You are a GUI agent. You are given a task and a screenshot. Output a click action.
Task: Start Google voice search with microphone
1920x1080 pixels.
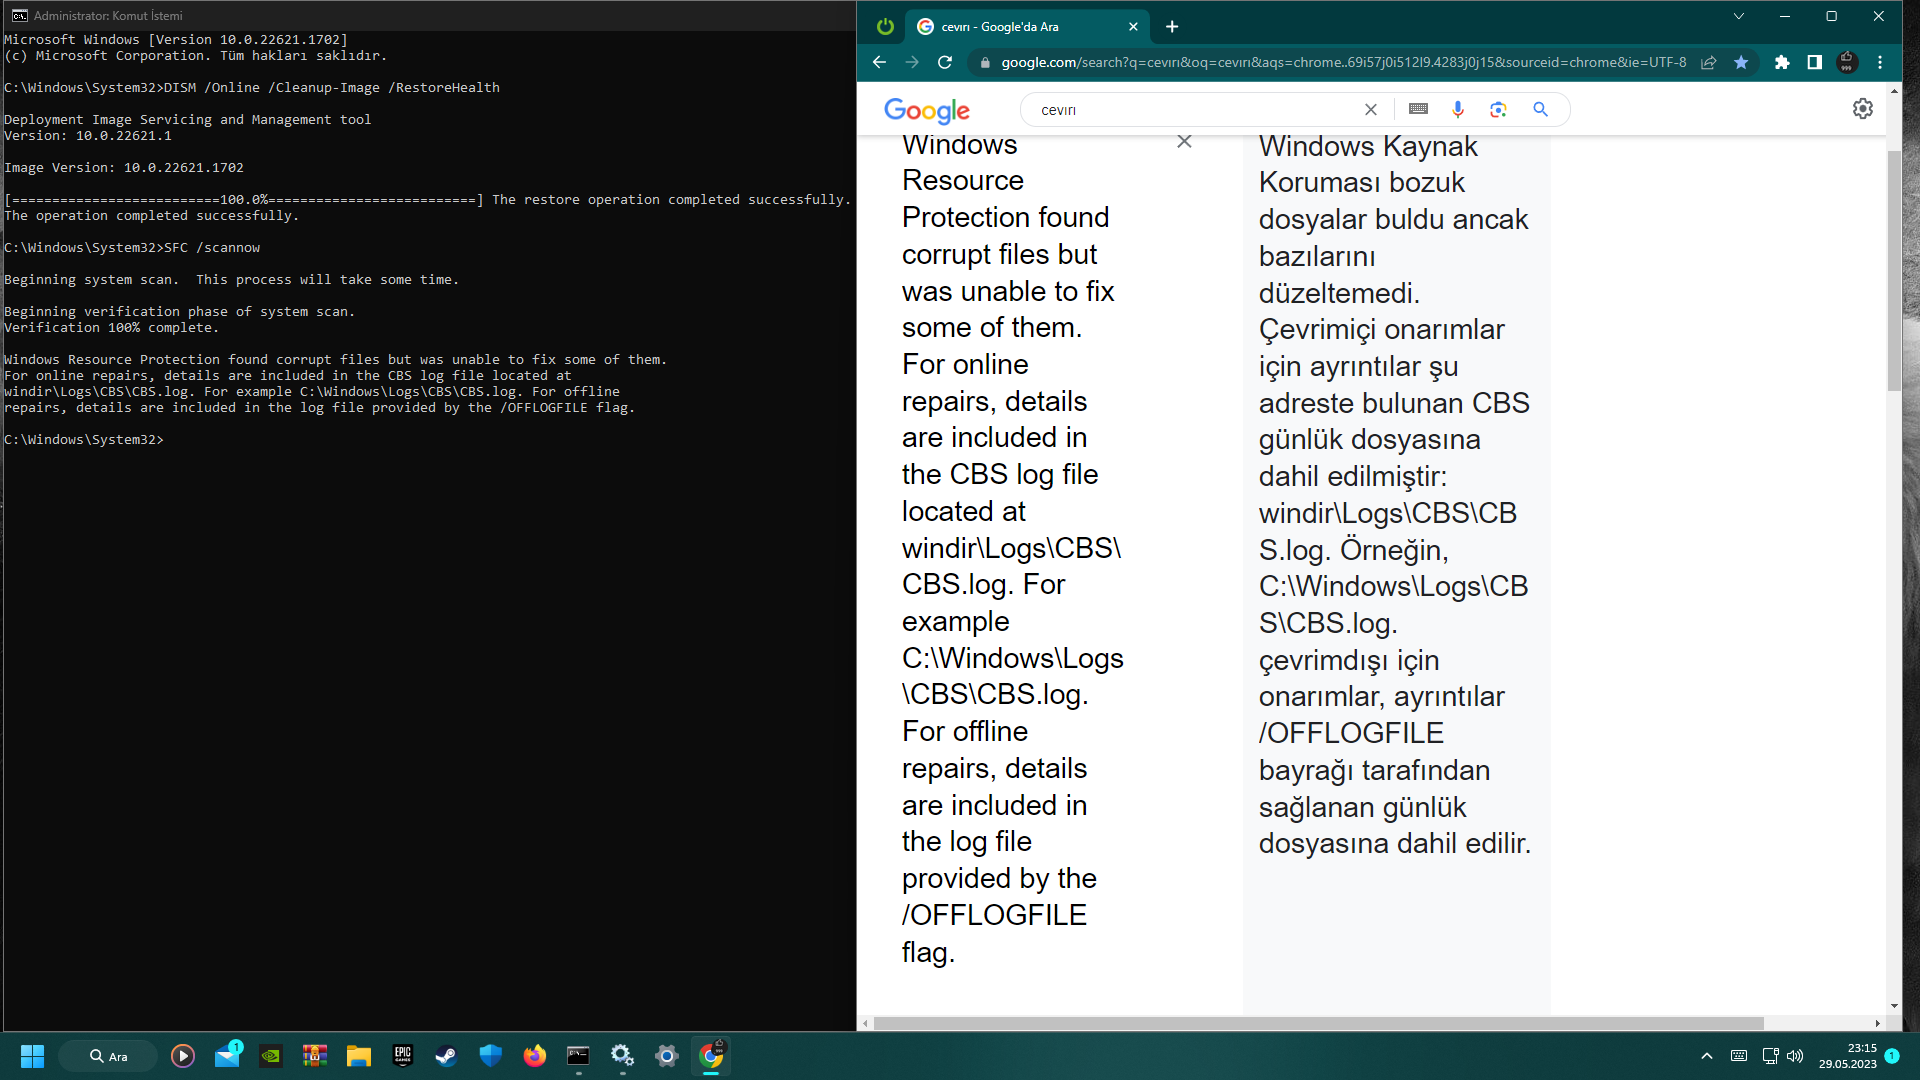[1457, 110]
